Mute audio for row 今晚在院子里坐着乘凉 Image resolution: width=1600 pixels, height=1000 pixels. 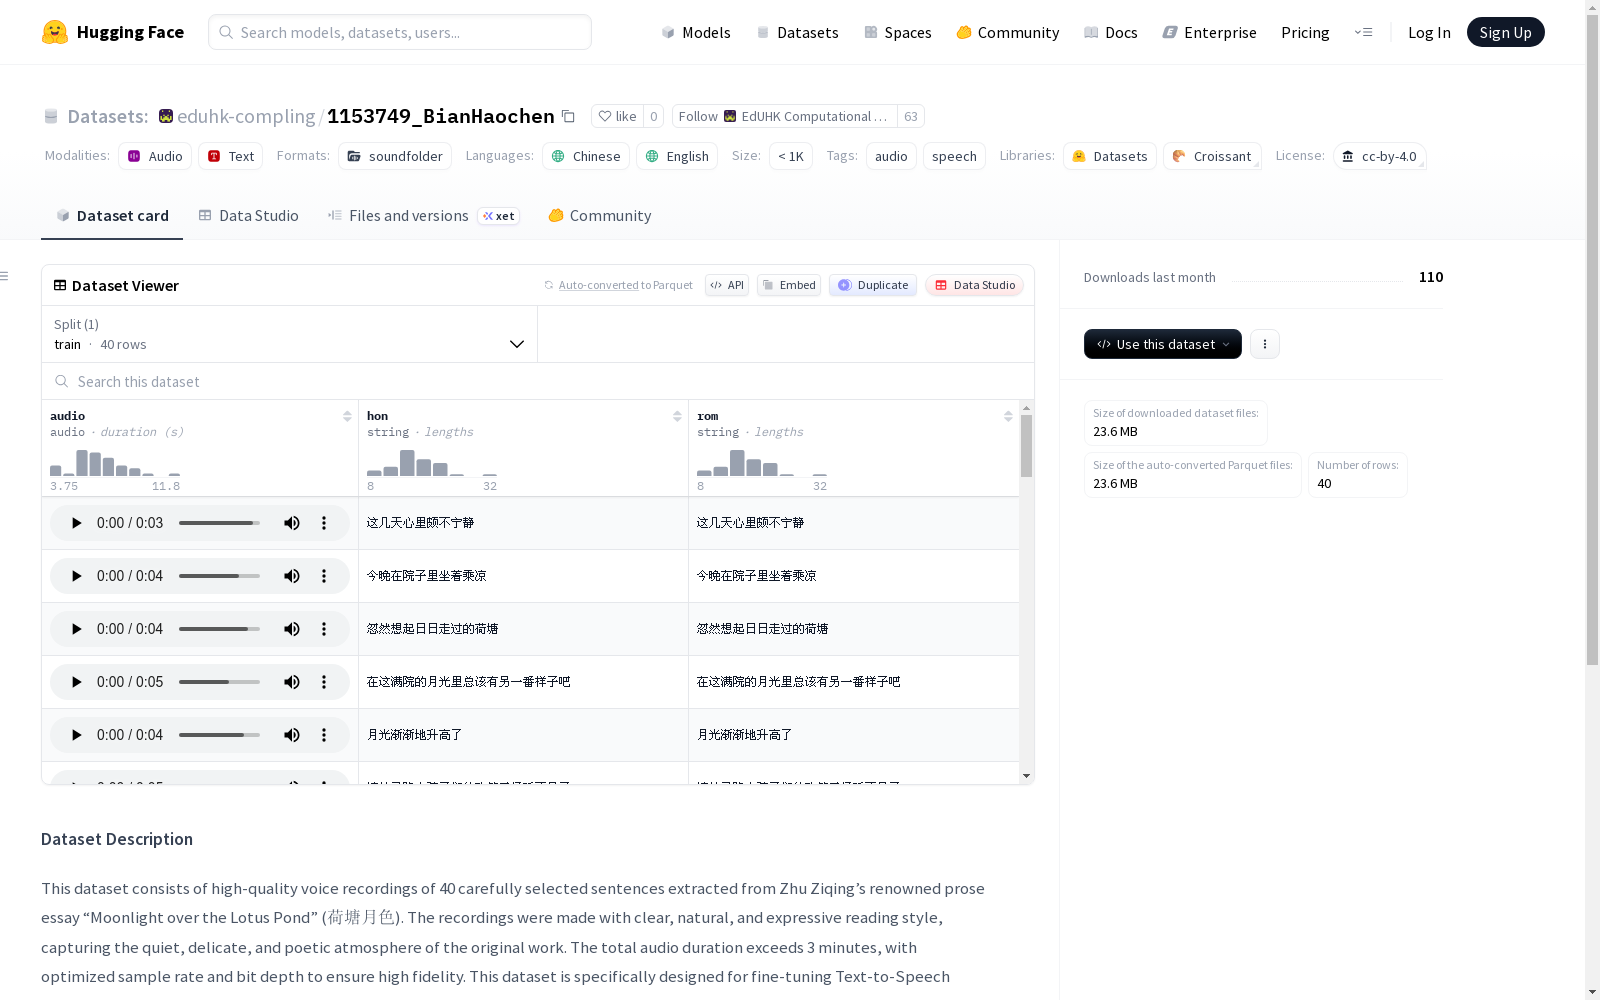click(x=292, y=576)
